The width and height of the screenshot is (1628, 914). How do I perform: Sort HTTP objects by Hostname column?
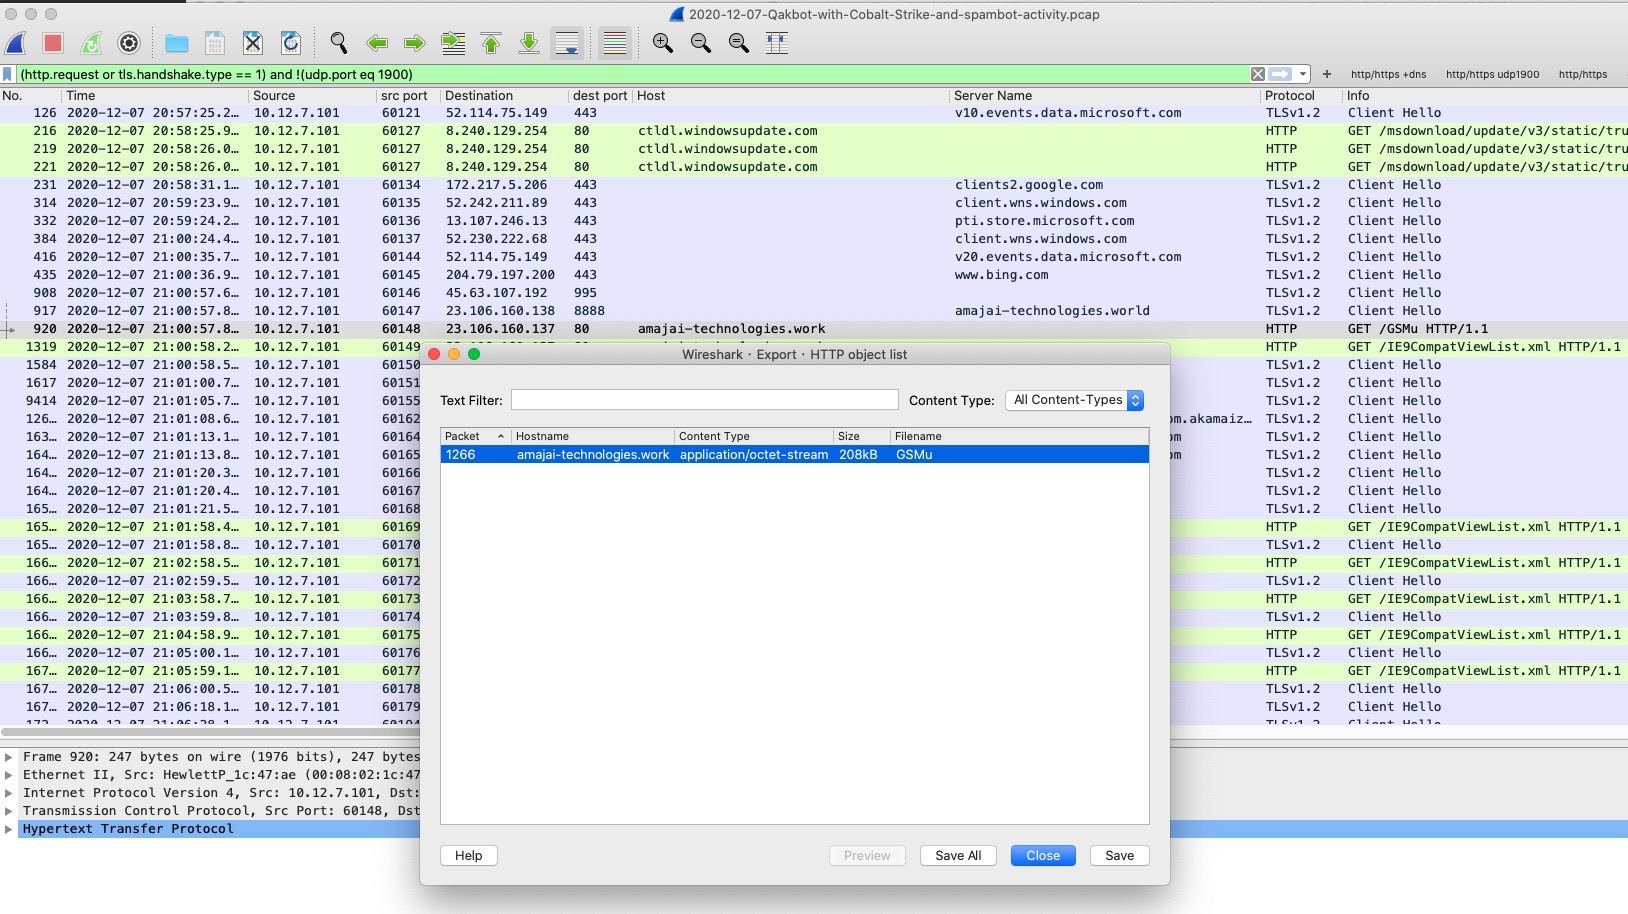tap(592, 436)
